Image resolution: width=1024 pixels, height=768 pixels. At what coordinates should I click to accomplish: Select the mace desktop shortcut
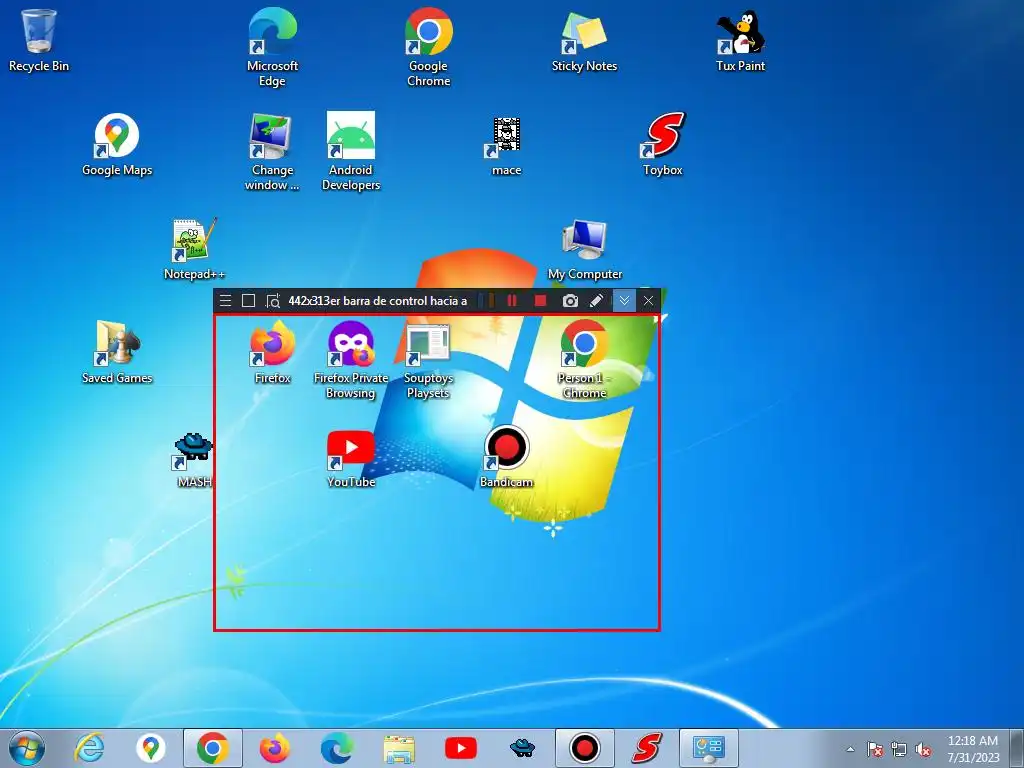click(x=507, y=144)
